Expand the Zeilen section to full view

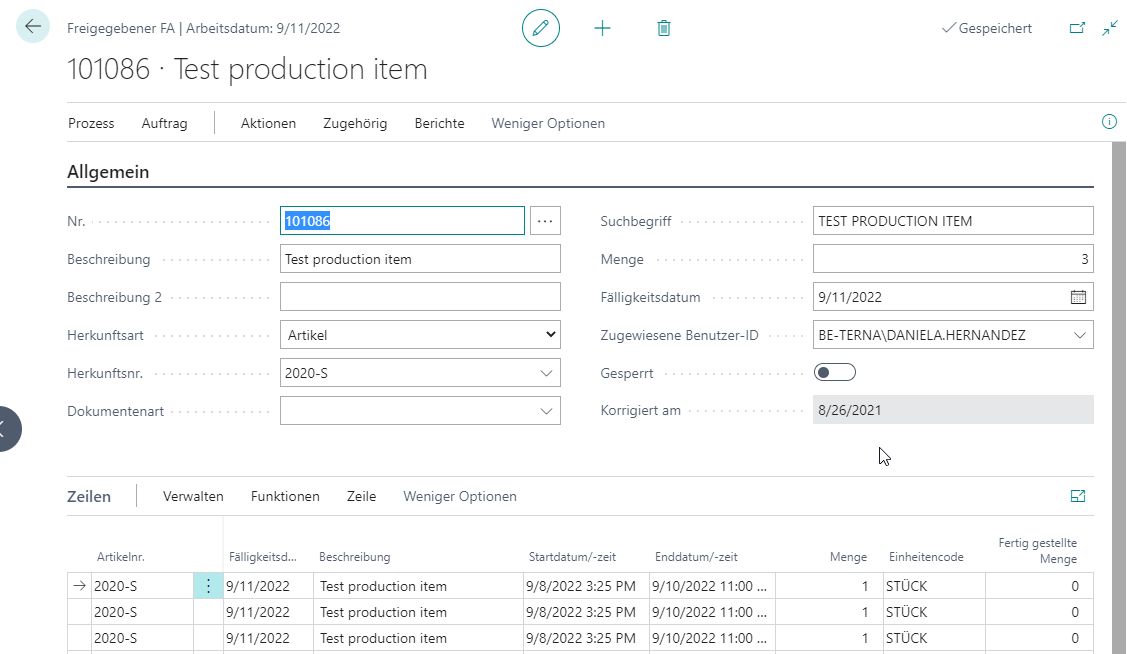(x=1077, y=496)
